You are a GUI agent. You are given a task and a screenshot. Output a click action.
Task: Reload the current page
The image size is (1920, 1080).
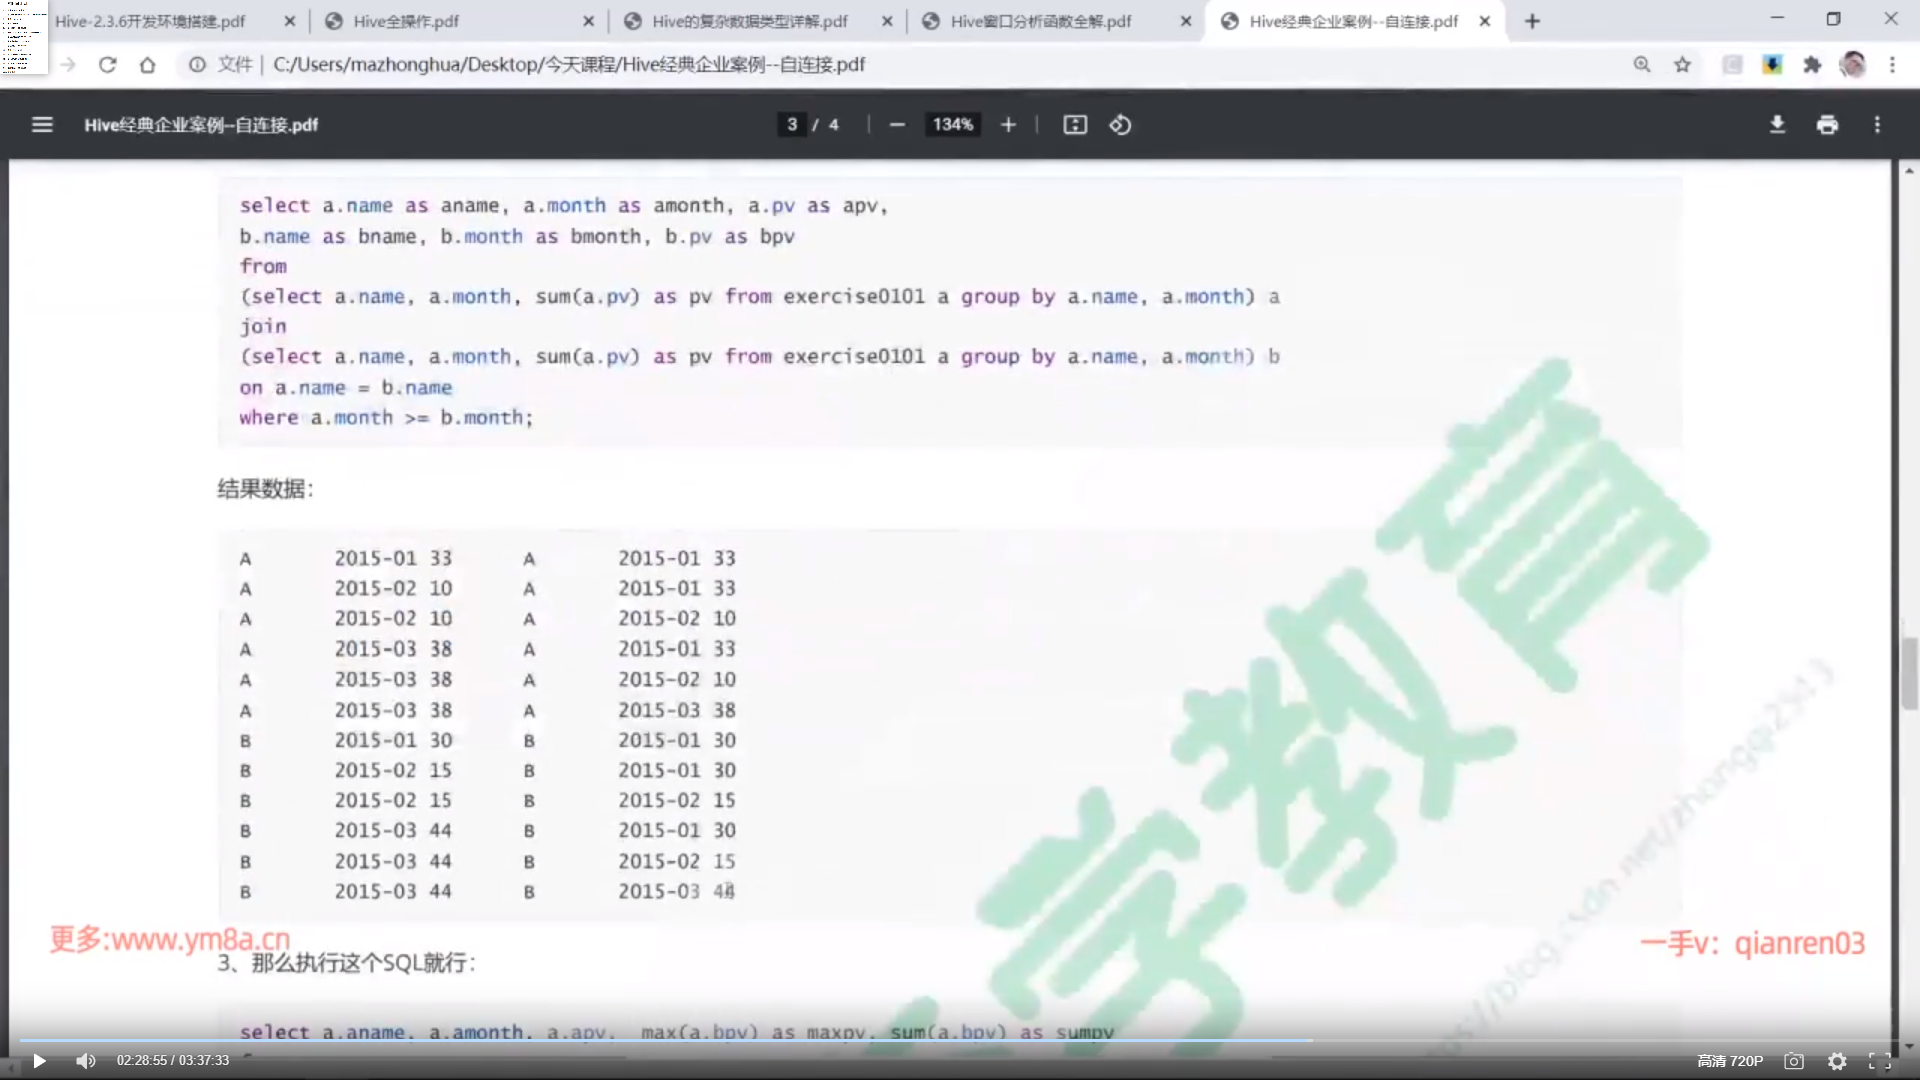click(x=108, y=65)
